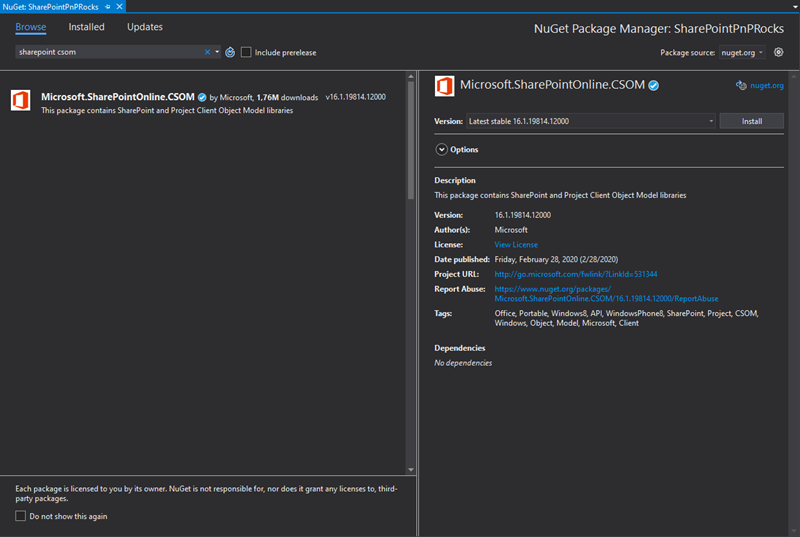Close the NuGet SharePointPnPRocks tab
This screenshot has height=537, width=800.
point(119,6)
